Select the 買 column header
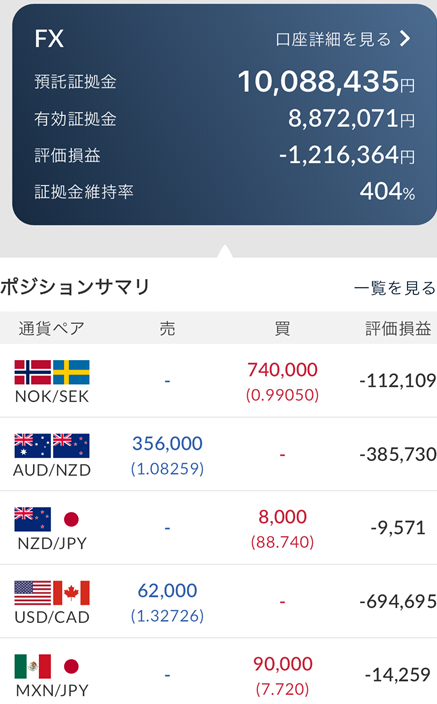The height and width of the screenshot is (704, 437). (x=282, y=329)
